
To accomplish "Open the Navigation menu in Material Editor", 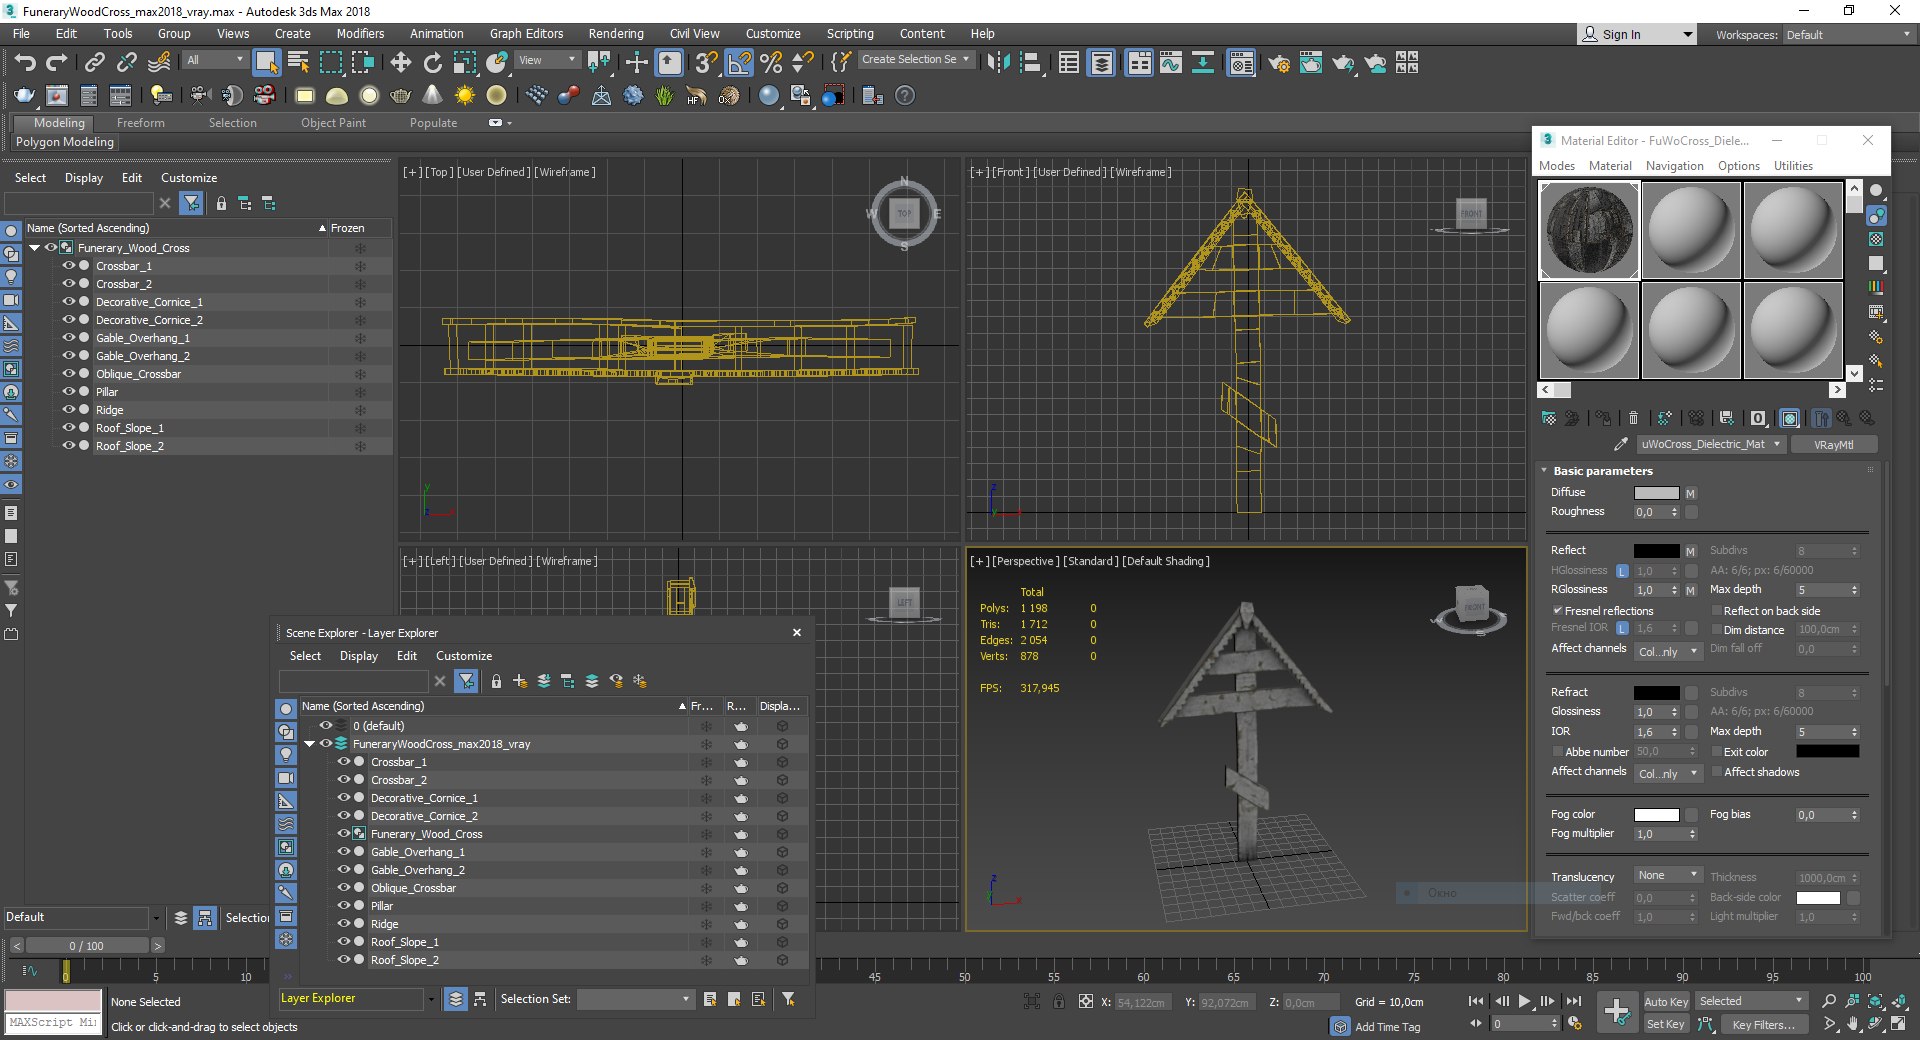I will click(x=1674, y=166).
